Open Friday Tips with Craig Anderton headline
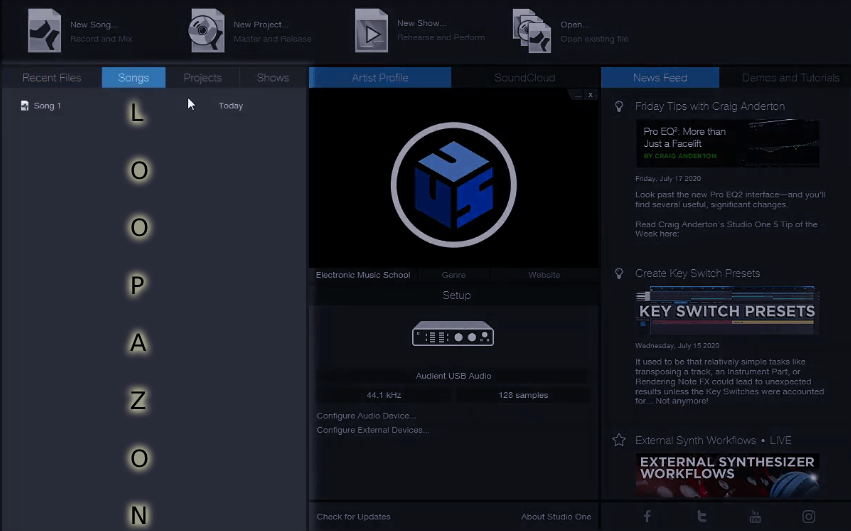The height and width of the screenshot is (531, 851). point(710,106)
